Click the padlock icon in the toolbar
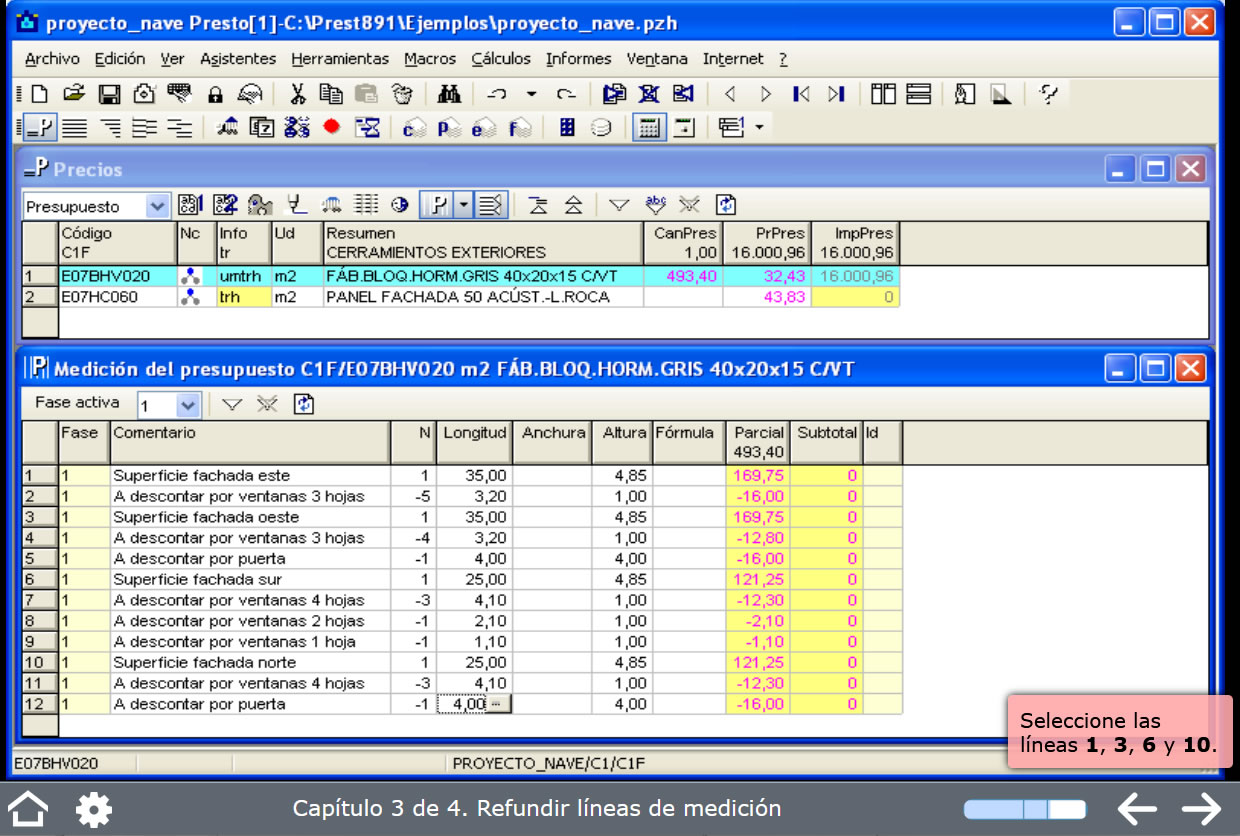 [x=215, y=94]
